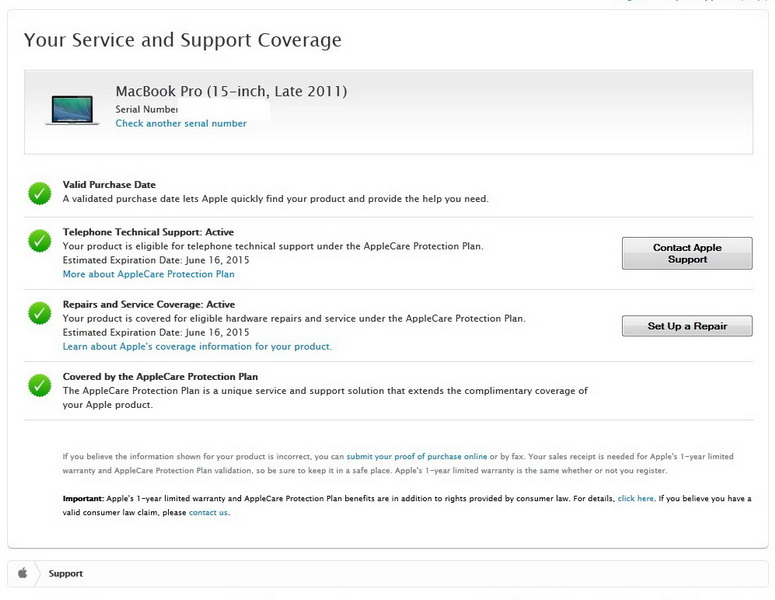
Task: Follow the Learn about Apple's coverage information link
Action: [x=197, y=347]
